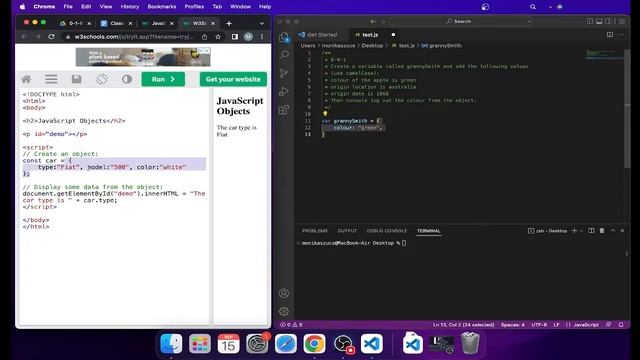640x360 pixels.
Task: Toggle VS Code secondary sidebar layout
Action: point(609,21)
